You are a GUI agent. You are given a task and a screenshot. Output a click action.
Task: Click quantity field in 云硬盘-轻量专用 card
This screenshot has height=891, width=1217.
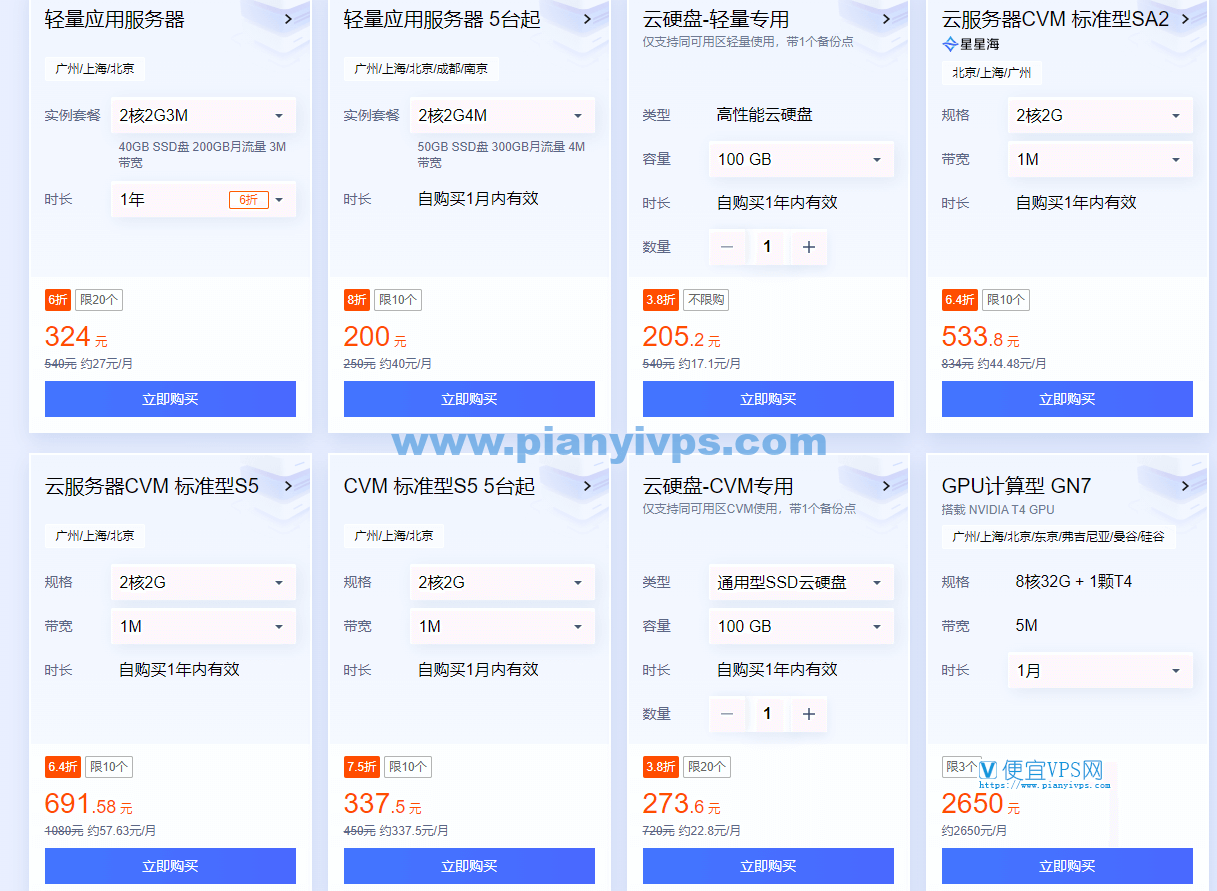767,247
